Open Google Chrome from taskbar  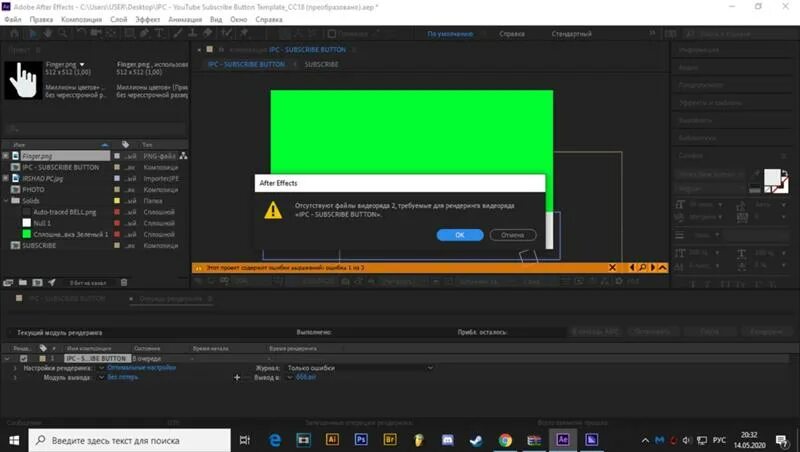(x=505, y=440)
